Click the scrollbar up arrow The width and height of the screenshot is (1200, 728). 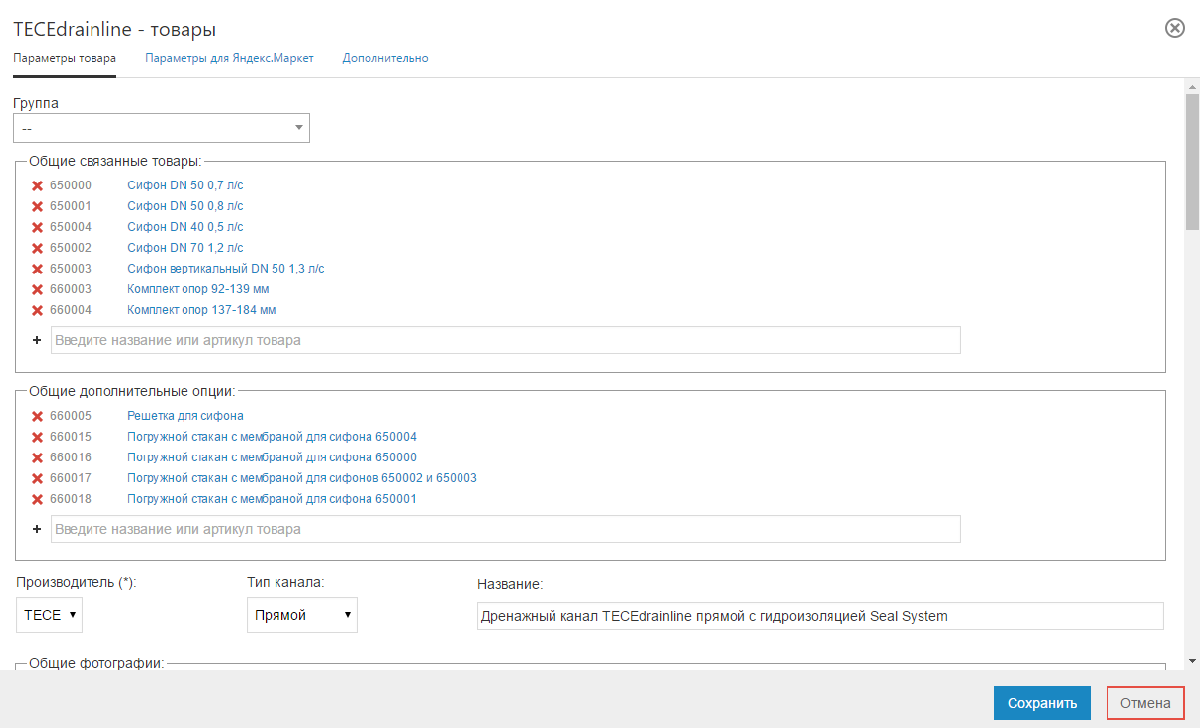pyautogui.click(x=1191, y=85)
